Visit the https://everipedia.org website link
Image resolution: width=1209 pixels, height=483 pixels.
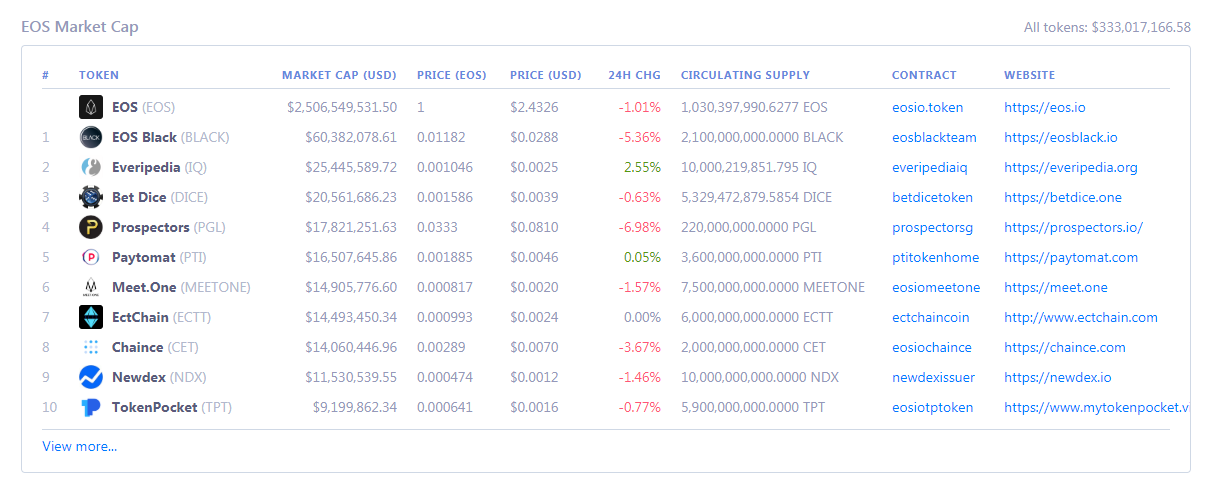[1071, 167]
